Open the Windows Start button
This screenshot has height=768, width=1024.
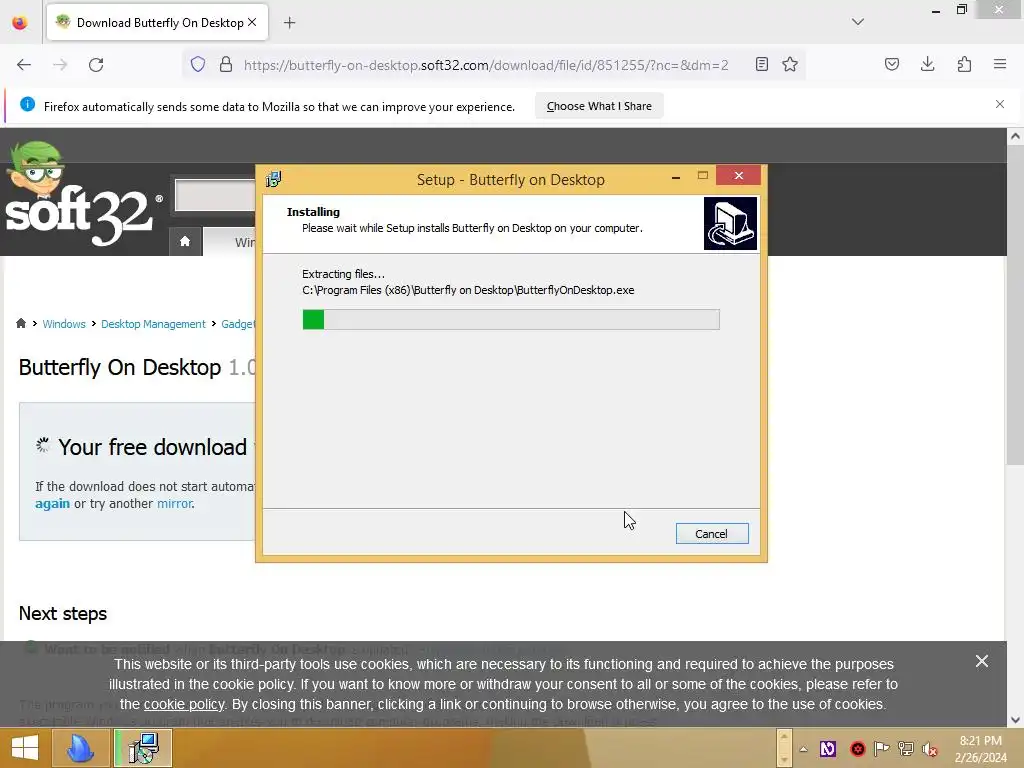(25, 748)
